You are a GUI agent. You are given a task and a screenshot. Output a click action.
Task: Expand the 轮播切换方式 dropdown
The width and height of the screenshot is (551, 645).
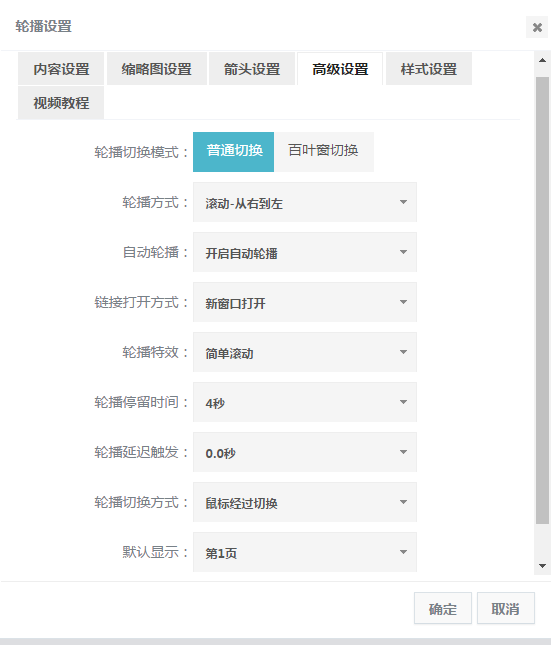point(305,502)
